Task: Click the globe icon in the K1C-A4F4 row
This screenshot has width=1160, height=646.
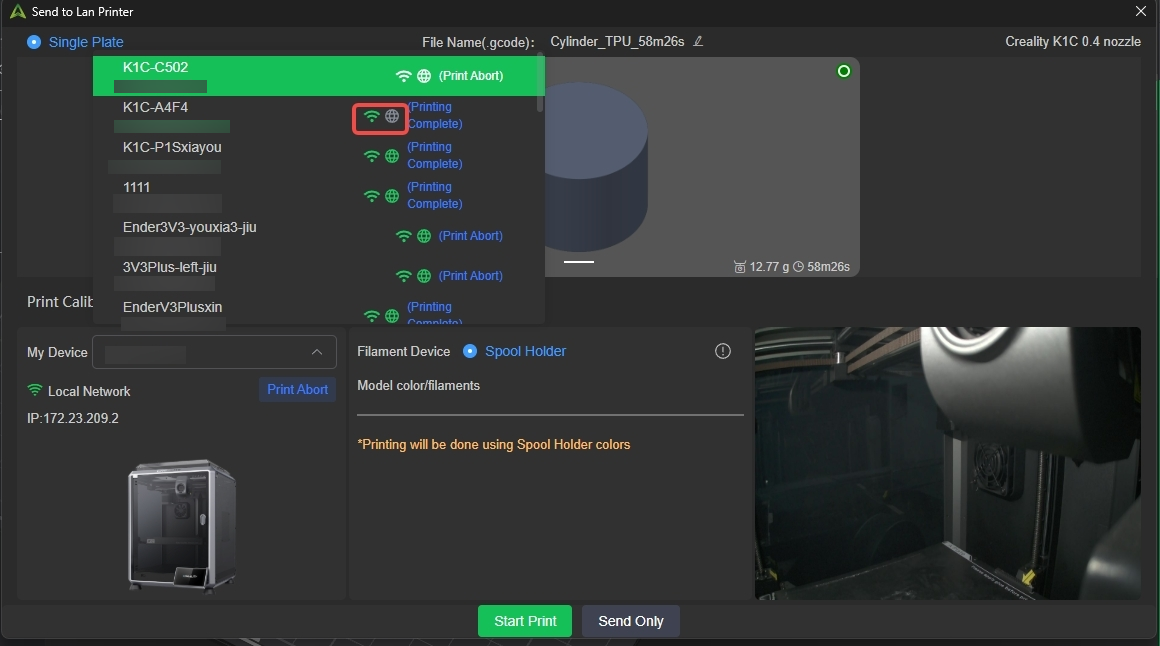Action: (x=392, y=116)
